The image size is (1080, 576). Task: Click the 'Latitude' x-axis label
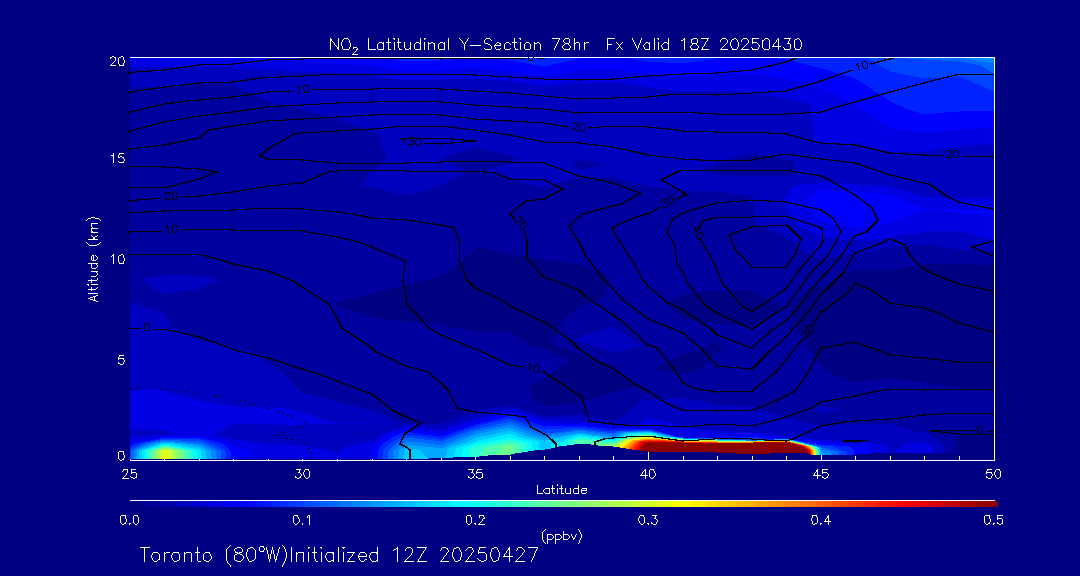coord(562,490)
